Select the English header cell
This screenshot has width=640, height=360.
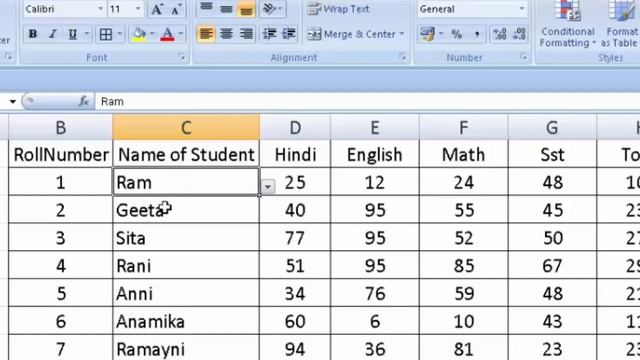(x=375, y=154)
